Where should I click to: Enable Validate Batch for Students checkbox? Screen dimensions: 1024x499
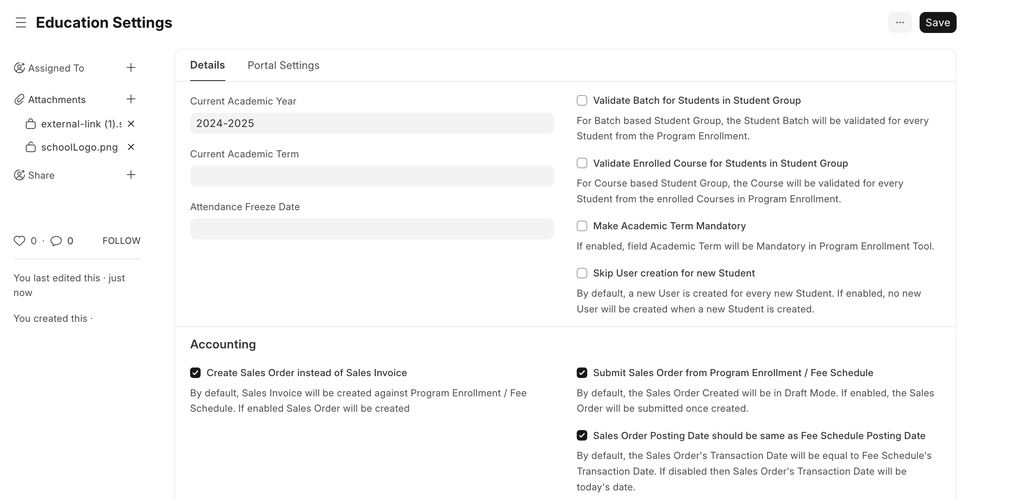coord(582,100)
